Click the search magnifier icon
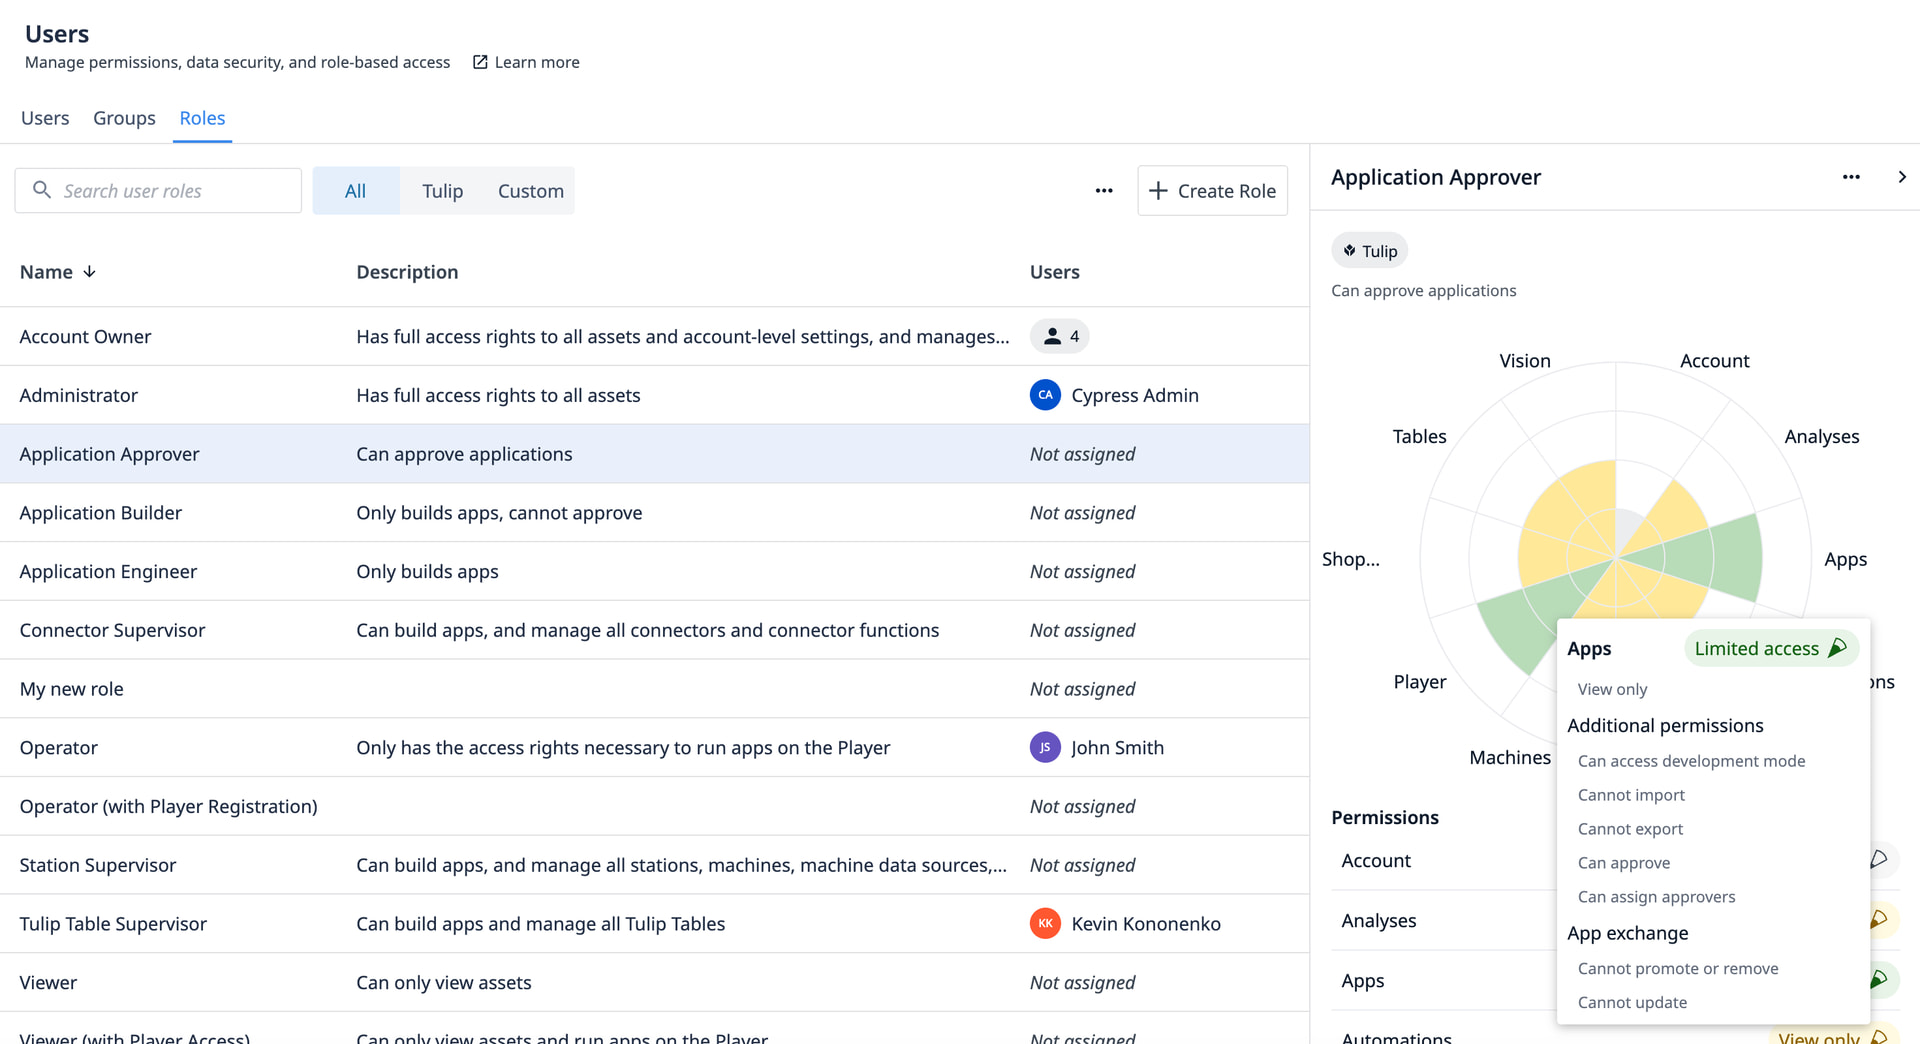 (x=42, y=190)
